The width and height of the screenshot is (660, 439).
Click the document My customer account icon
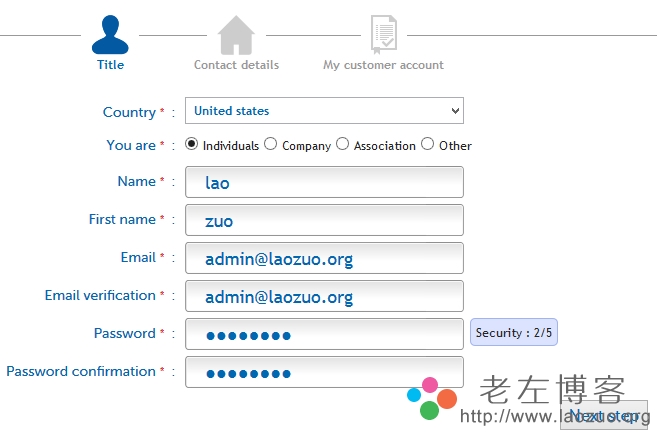coord(383,35)
